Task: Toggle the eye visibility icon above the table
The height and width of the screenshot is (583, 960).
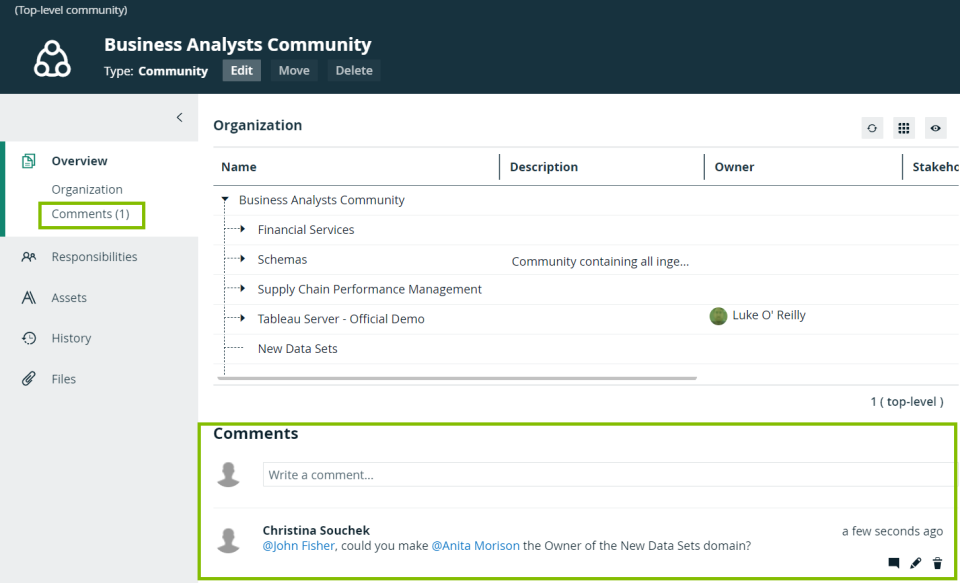Action: pyautogui.click(x=935, y=128)
